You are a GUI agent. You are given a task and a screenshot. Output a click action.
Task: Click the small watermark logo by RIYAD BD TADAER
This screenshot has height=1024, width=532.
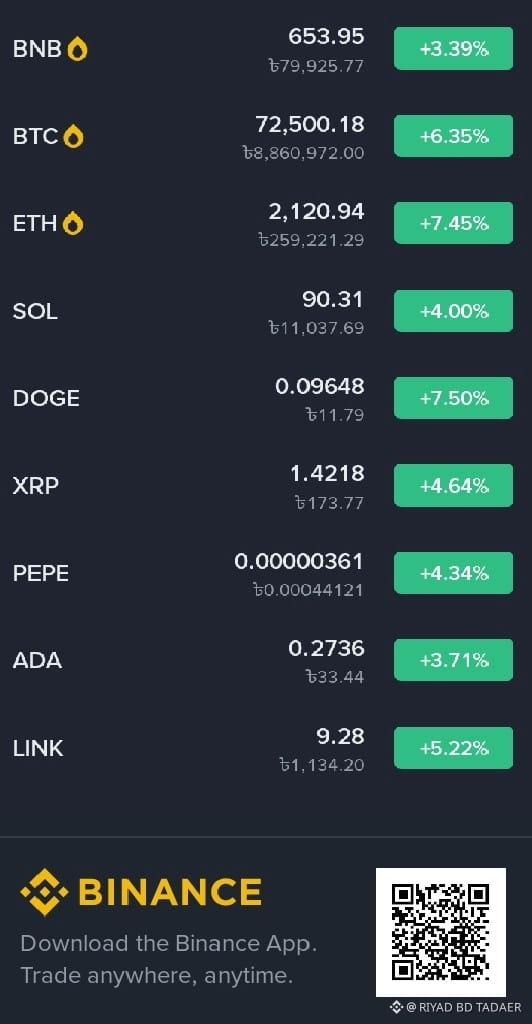click(x=396, y=1007)
